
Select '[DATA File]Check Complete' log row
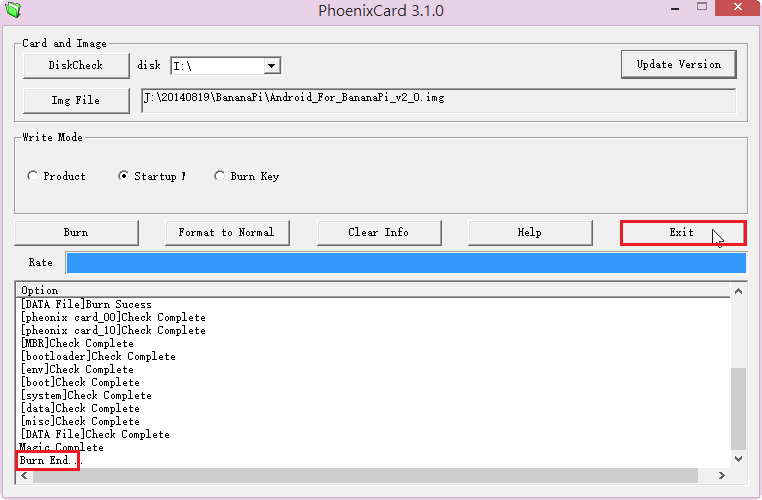[x=95, y=435]
